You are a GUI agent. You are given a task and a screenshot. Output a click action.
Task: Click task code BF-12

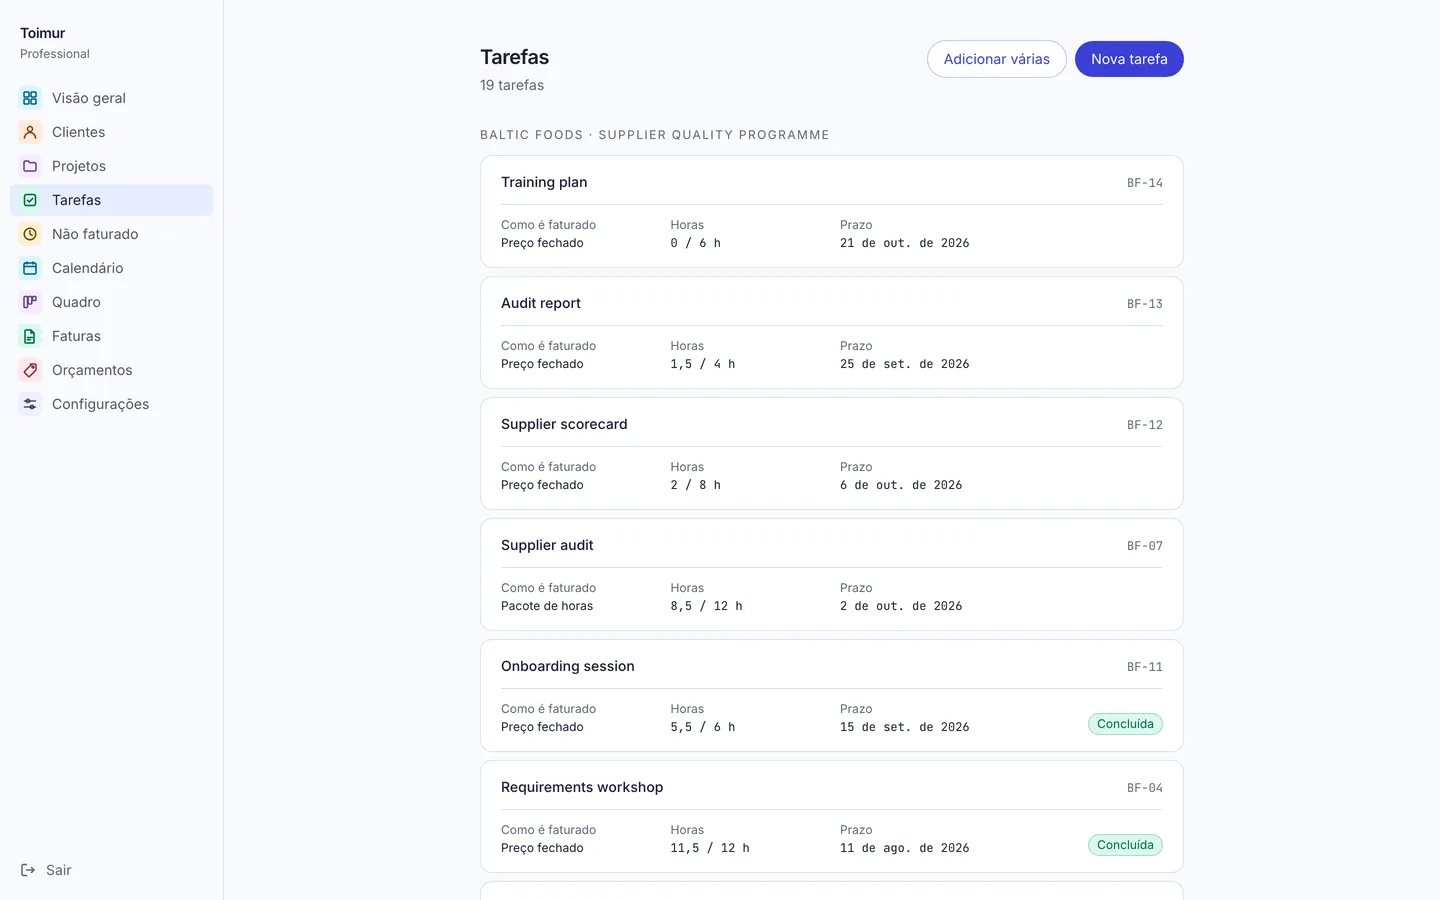coord(1145,425)
